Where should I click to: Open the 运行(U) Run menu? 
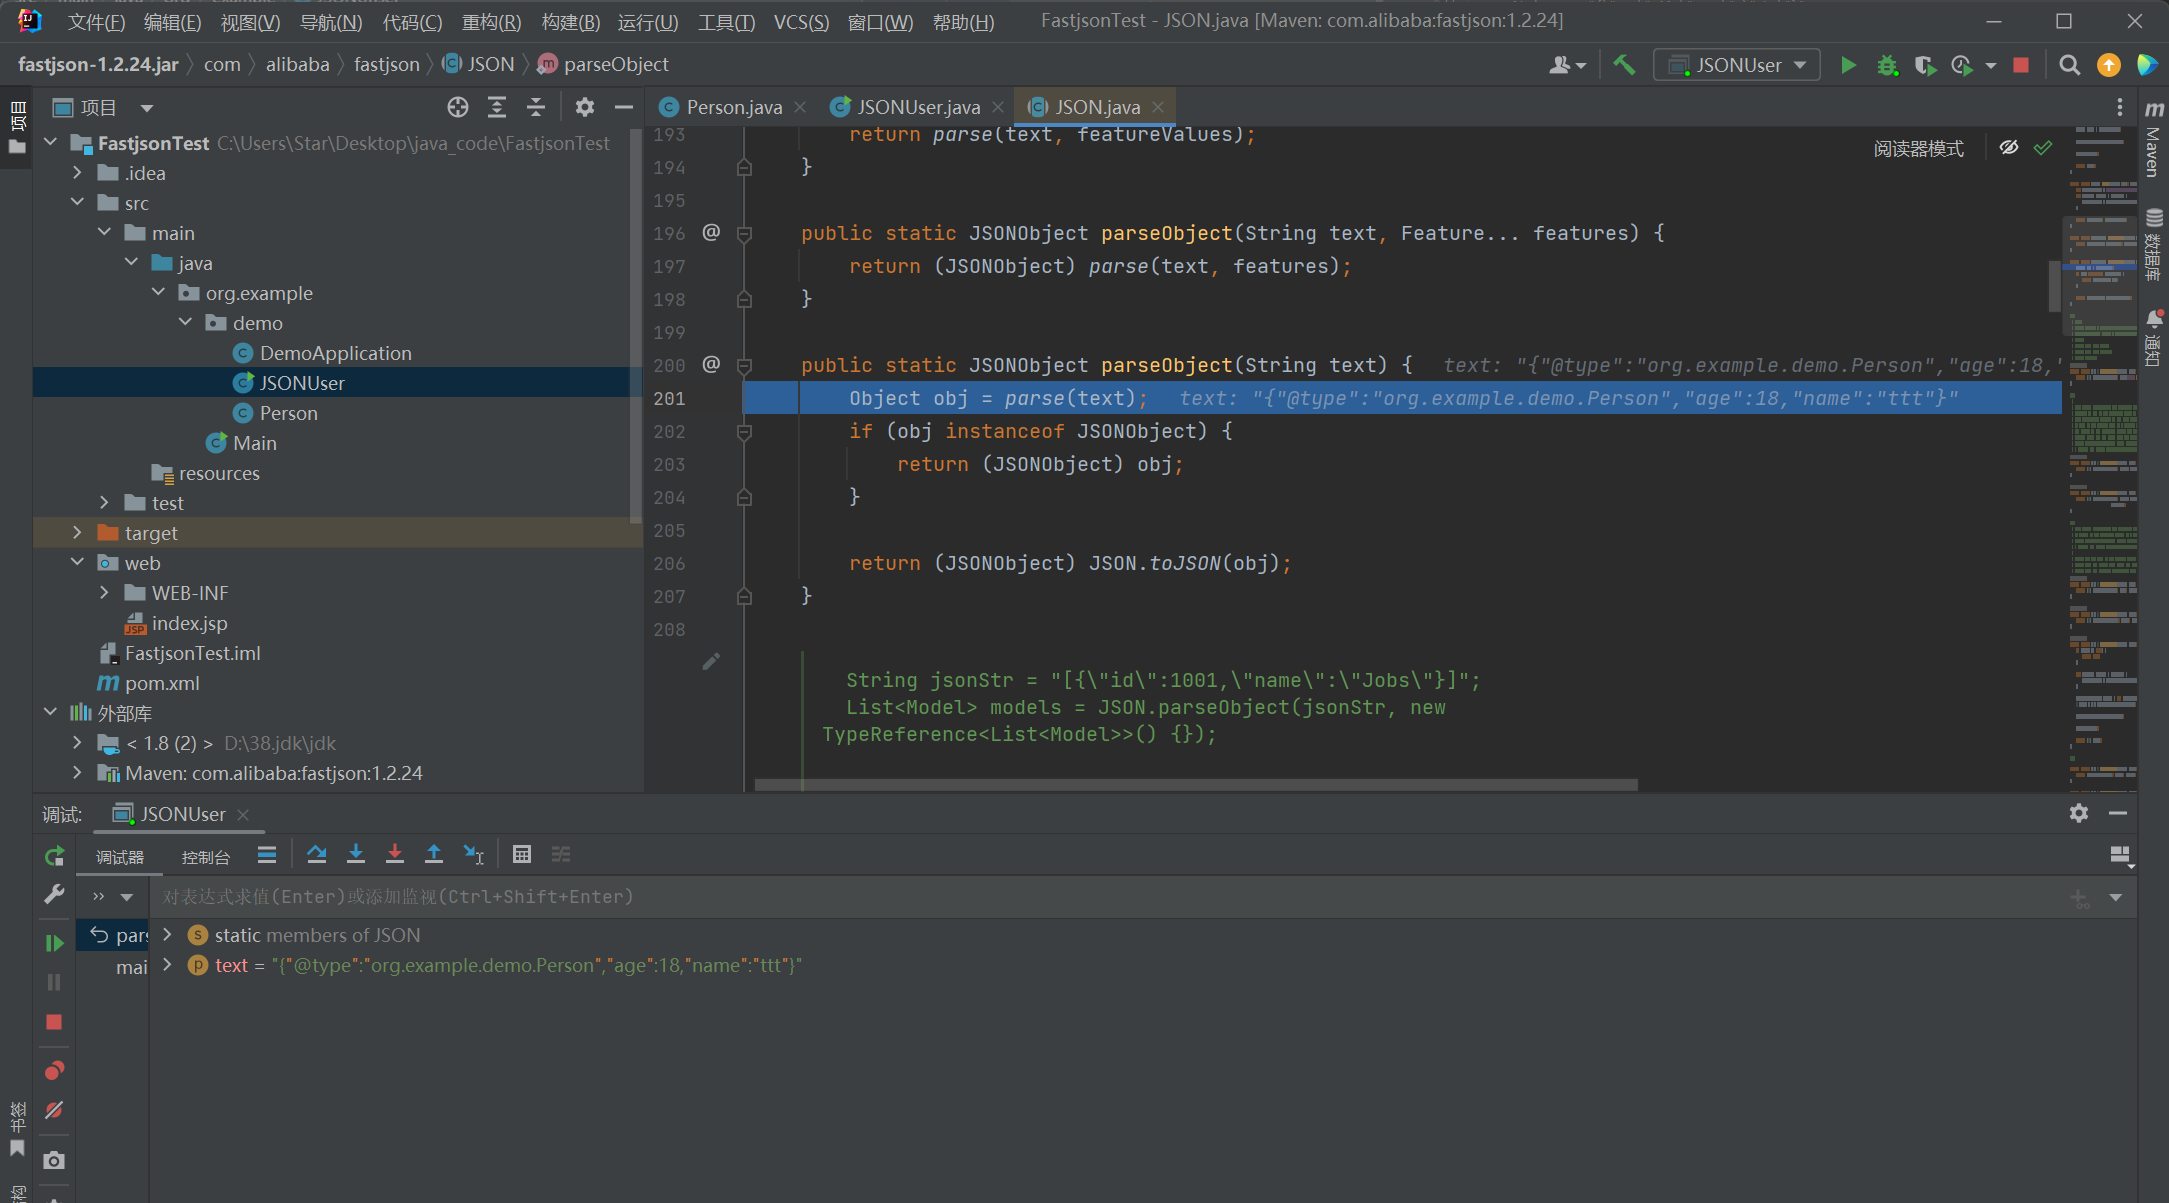click(x=647, y=21)
